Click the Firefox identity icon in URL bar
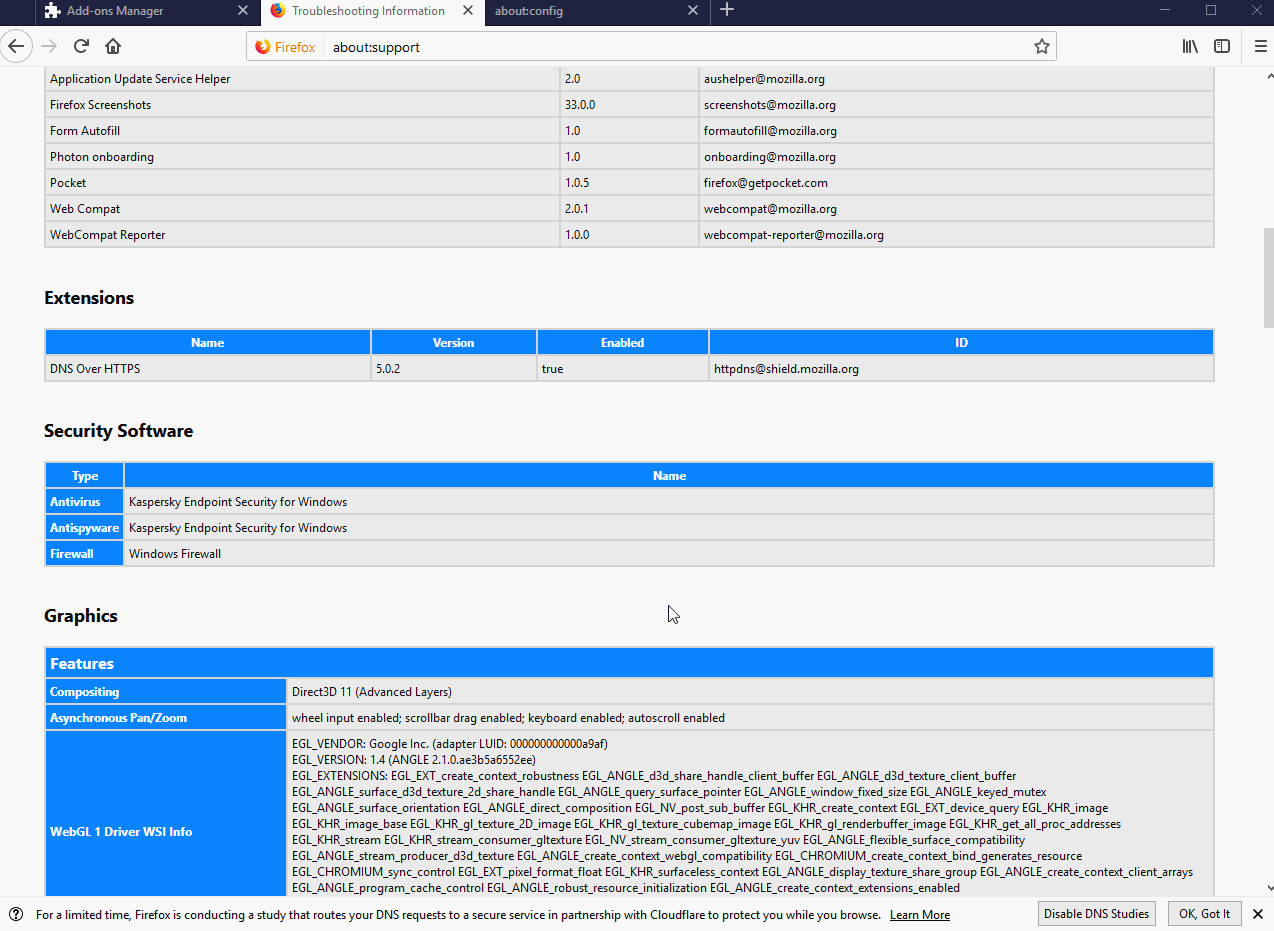 pyautogui.click(x=285, y=47)
